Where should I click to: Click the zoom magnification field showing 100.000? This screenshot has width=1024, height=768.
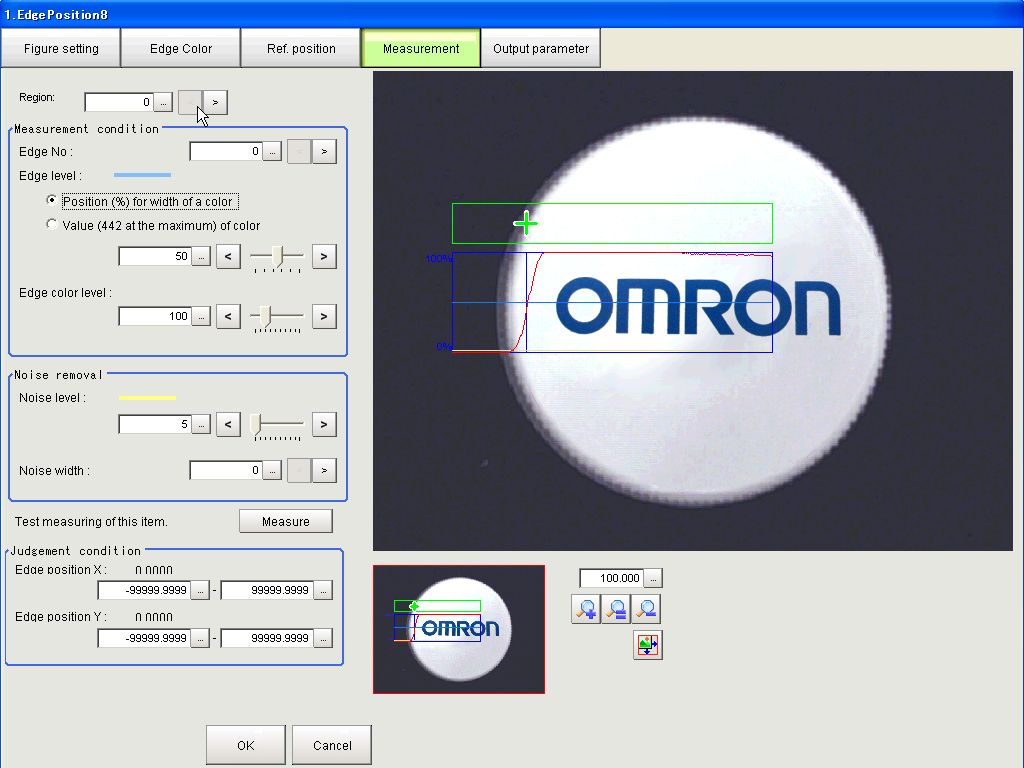[x=612, y=578]
